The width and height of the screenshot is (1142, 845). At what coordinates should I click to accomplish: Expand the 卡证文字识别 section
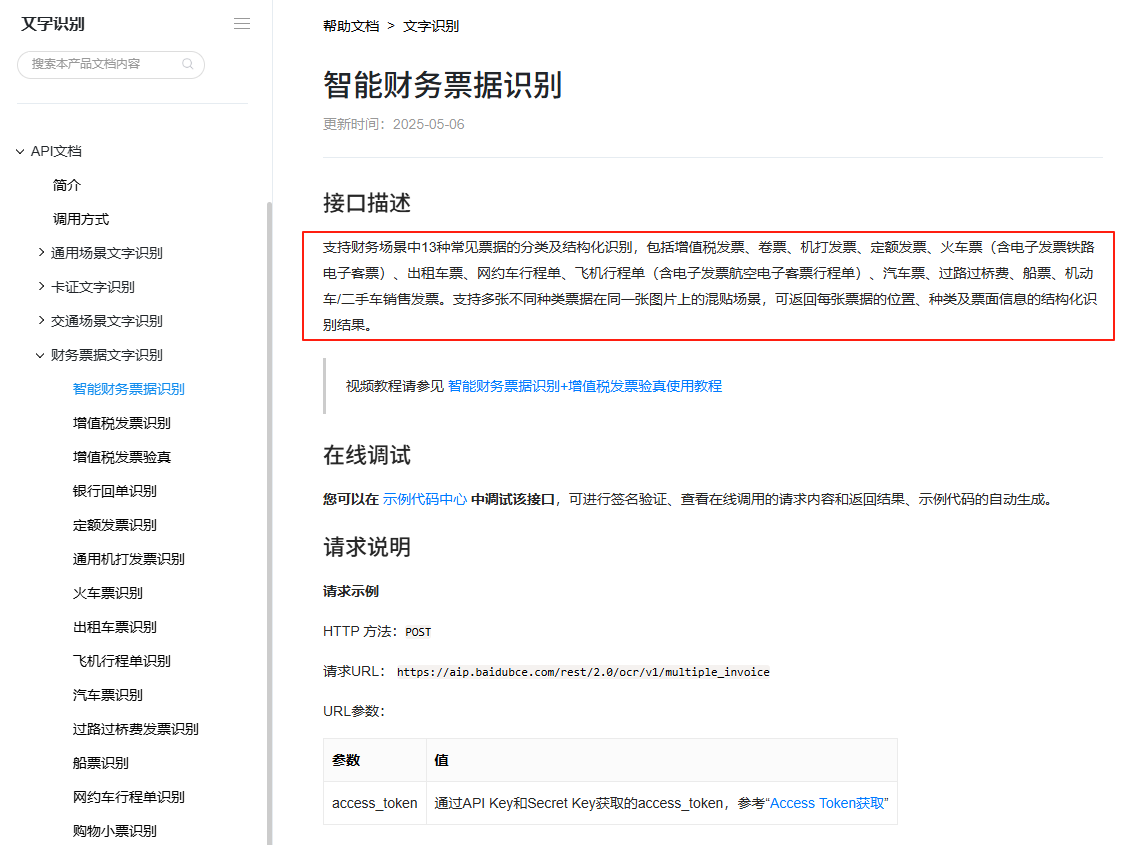coord(41,287)
